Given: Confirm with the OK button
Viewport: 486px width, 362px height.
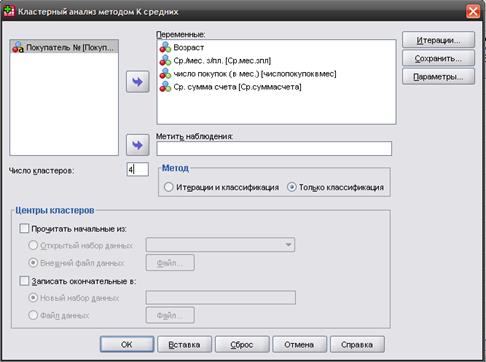Looking at the screenshot, I should tap(127, 344).
